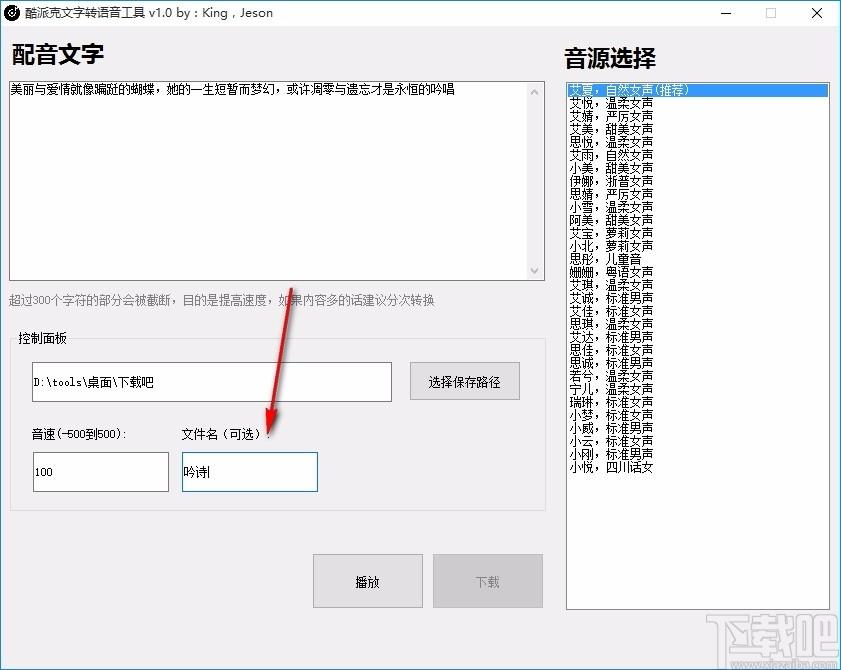Select voice 艾夏,自然女声(推荐)

point(697,90)
